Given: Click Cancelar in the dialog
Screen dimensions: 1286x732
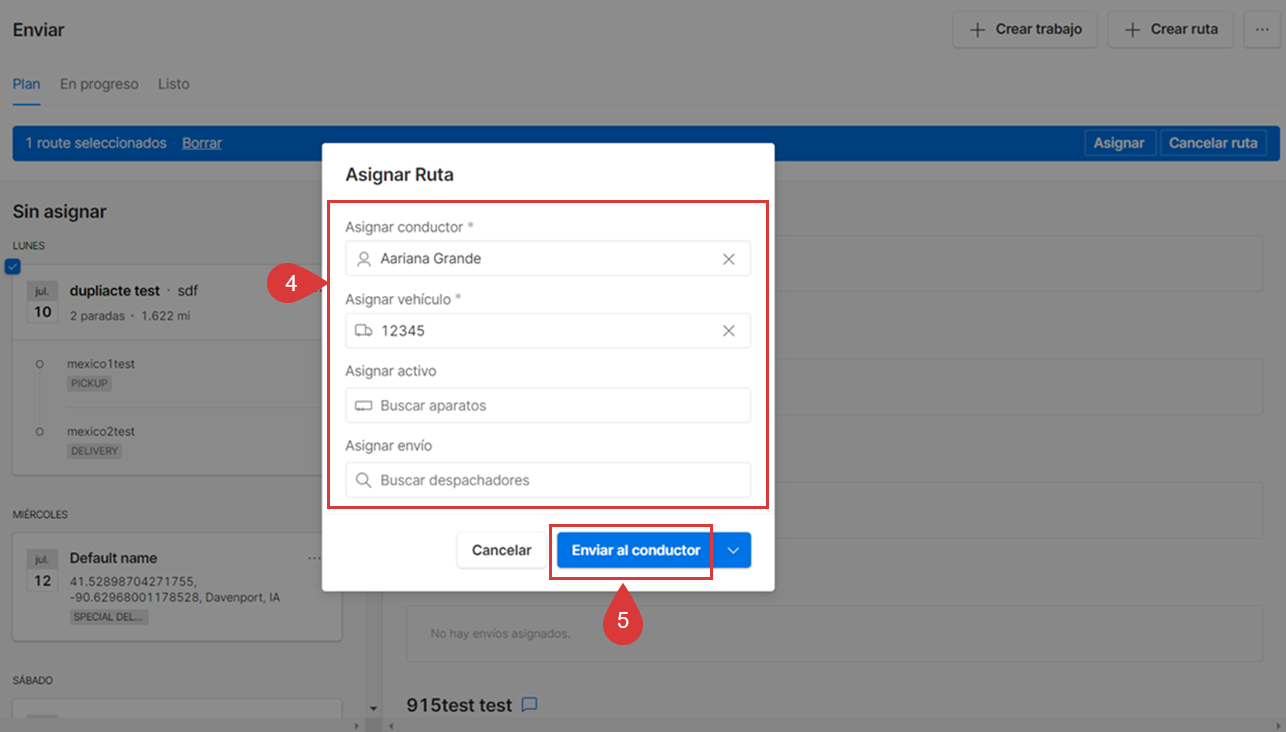Looking at the screenshot, I should coord(501,550).
